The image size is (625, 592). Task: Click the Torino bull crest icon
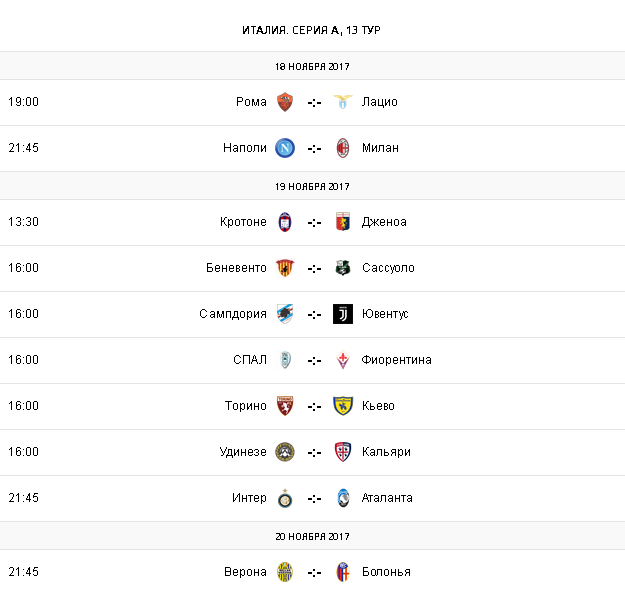[x=285, y=406]
